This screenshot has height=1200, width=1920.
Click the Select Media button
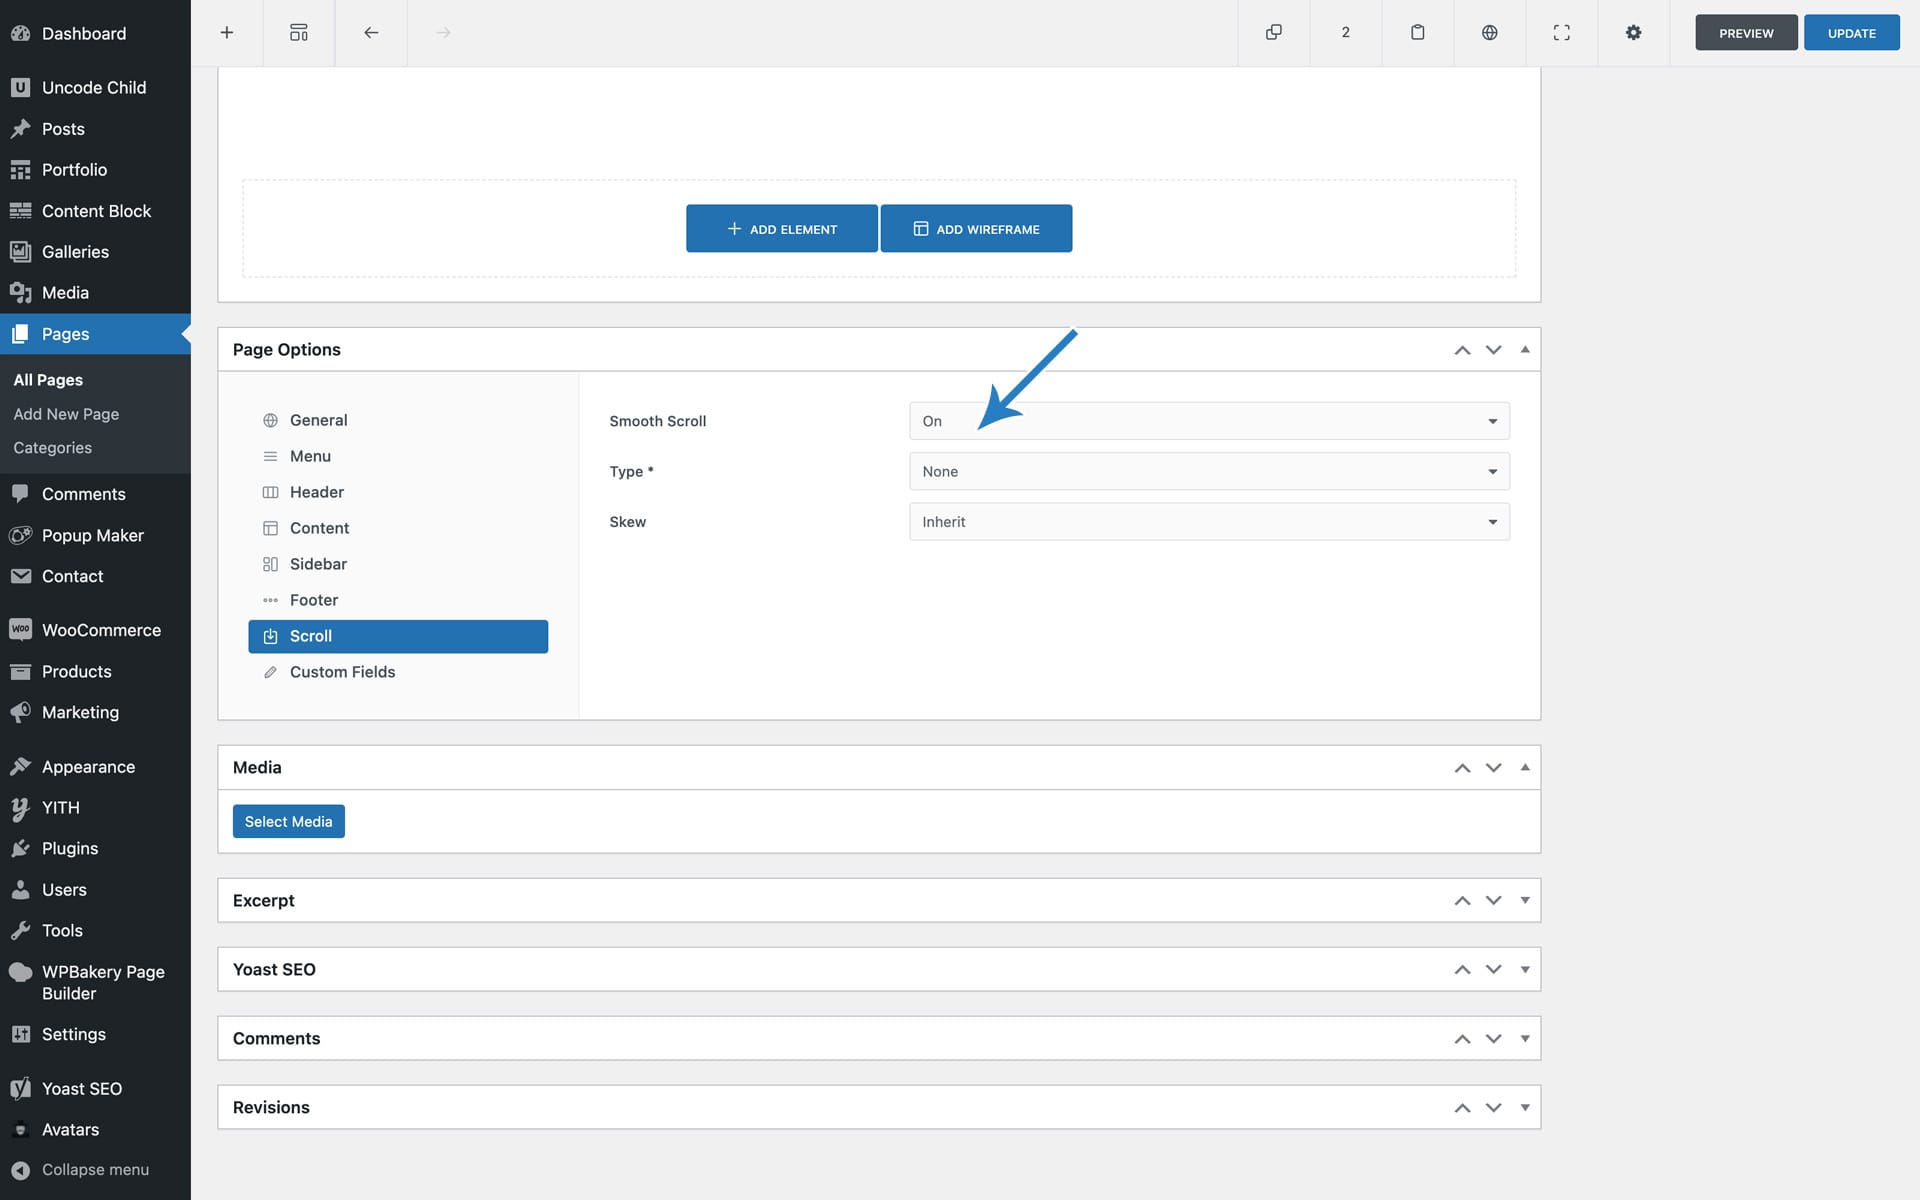click(288, 821)
